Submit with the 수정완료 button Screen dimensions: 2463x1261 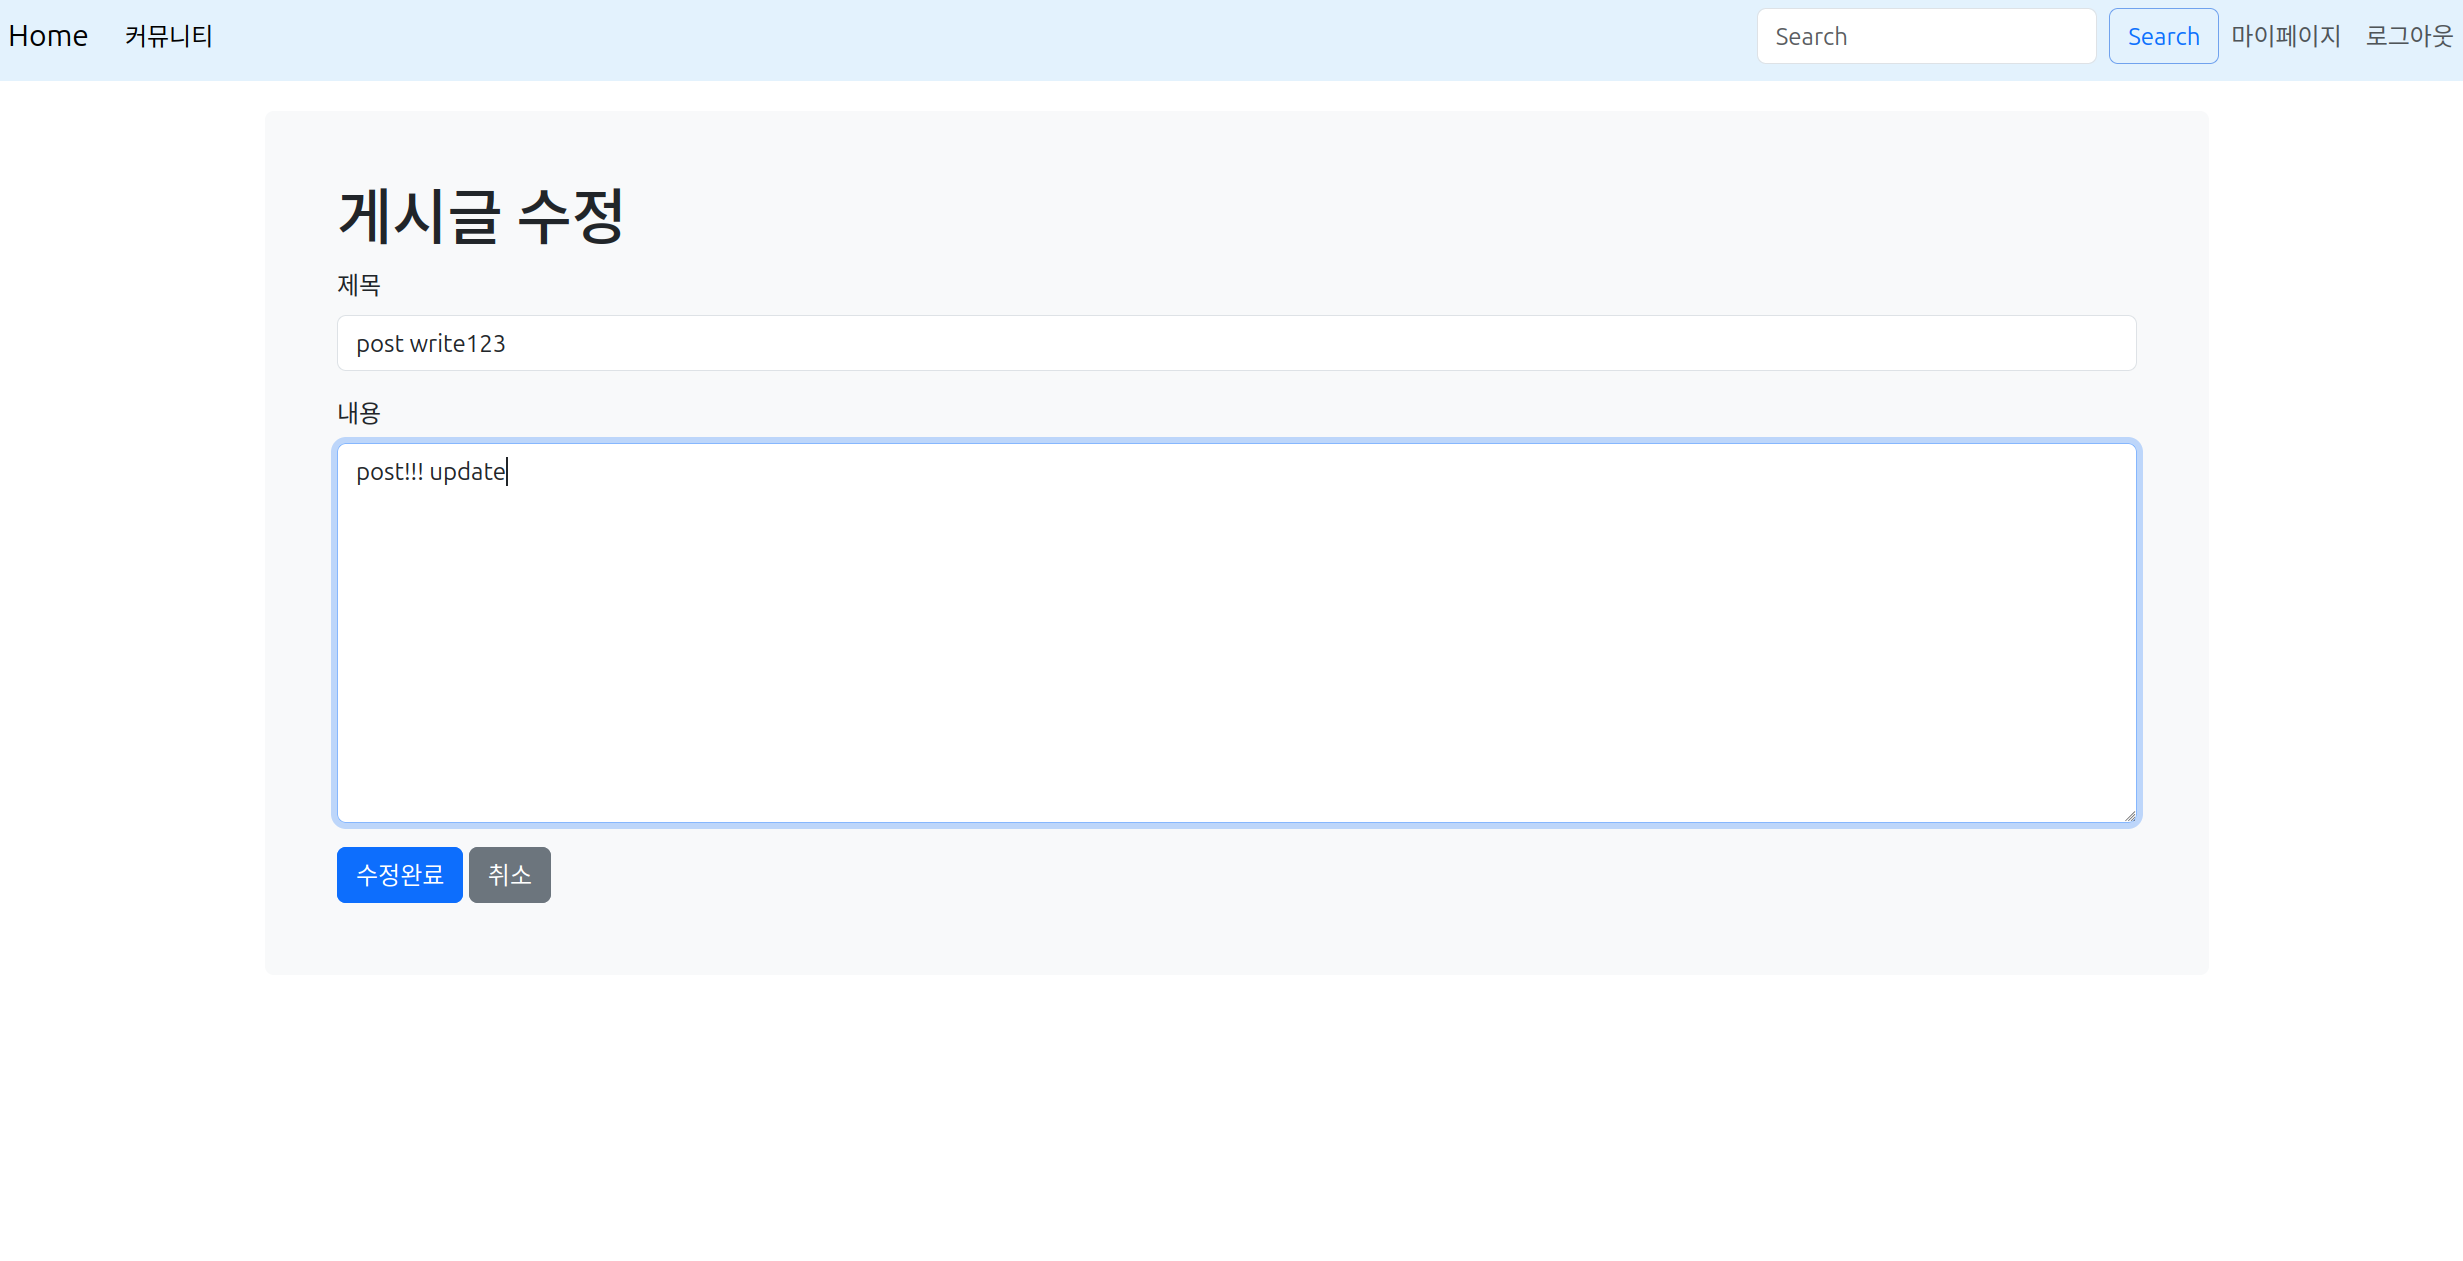[399, 875]
